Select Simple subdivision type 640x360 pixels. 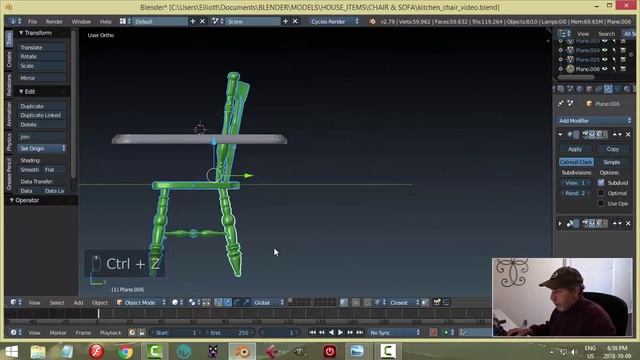pos(612,162)
